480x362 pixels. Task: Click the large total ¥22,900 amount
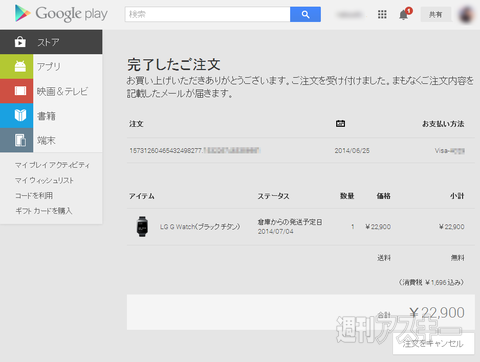(437, 313)
